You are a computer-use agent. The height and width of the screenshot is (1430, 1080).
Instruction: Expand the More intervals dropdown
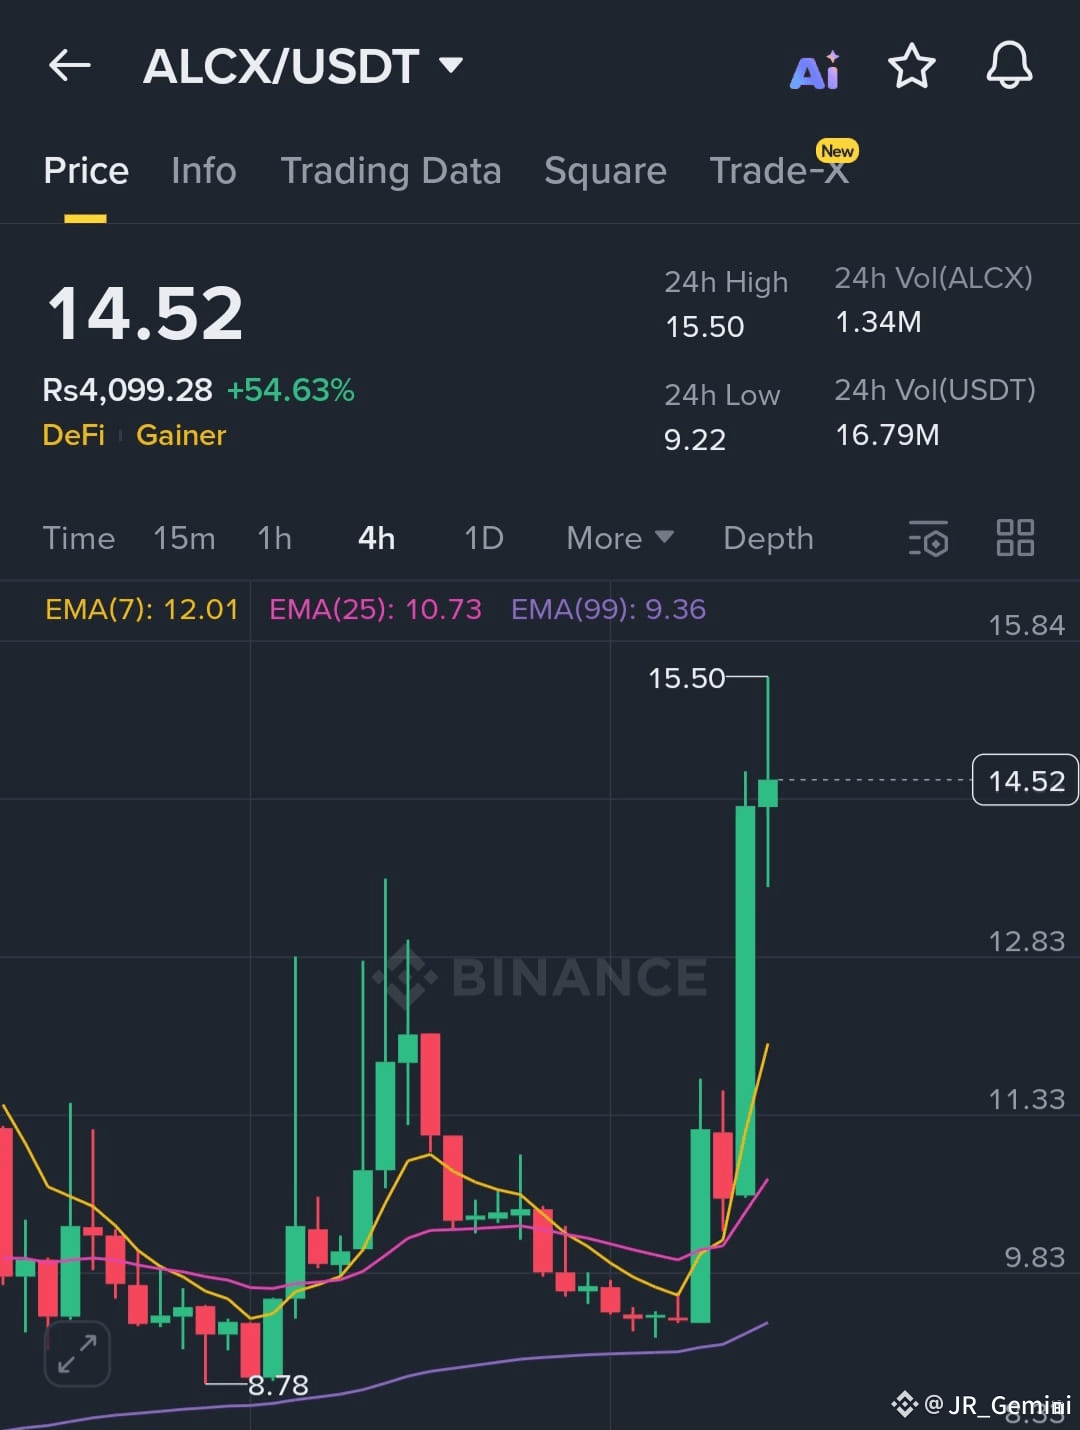click(620, 538)
